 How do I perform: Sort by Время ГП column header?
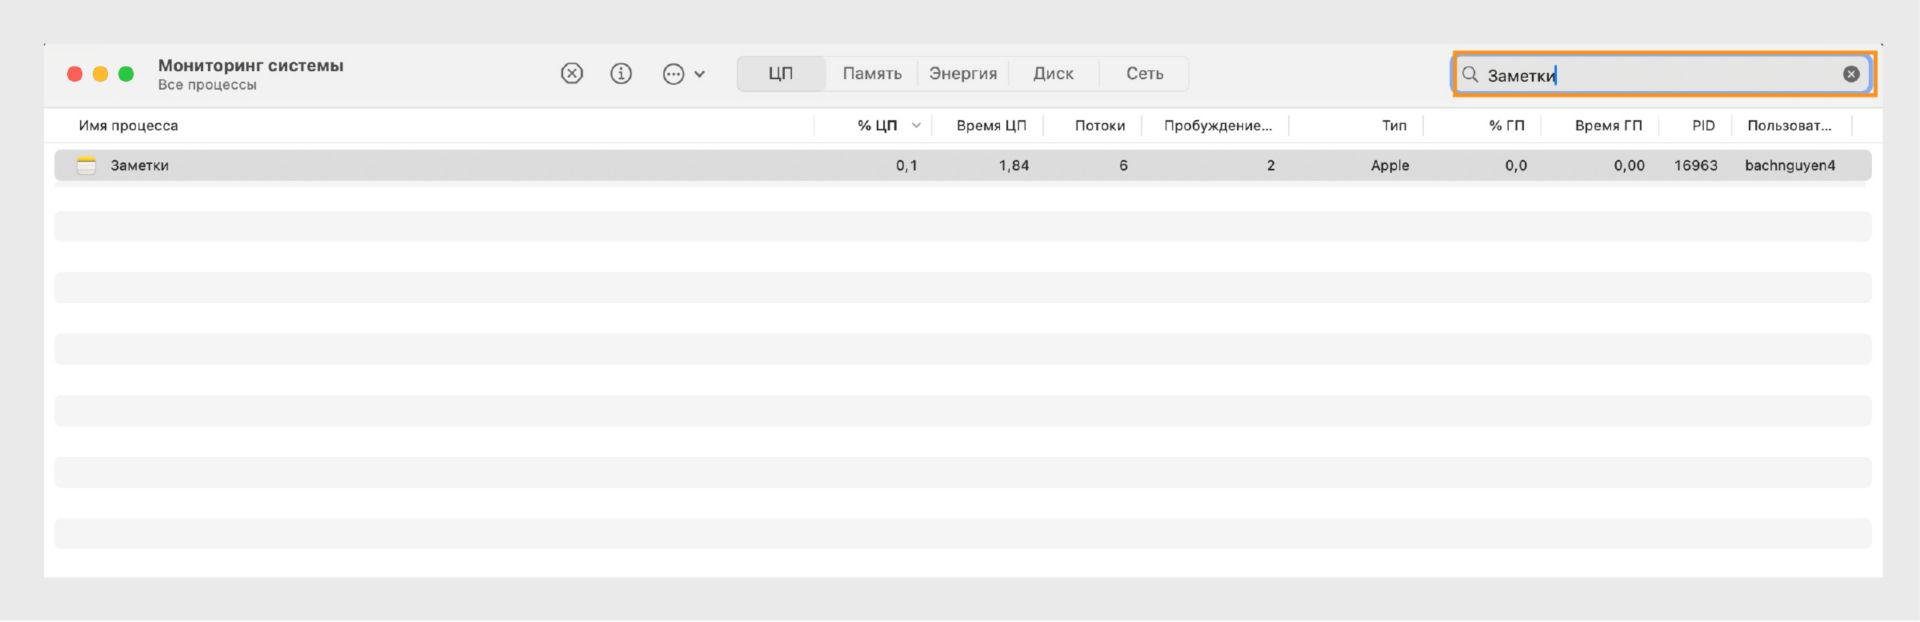point(1608,126)
